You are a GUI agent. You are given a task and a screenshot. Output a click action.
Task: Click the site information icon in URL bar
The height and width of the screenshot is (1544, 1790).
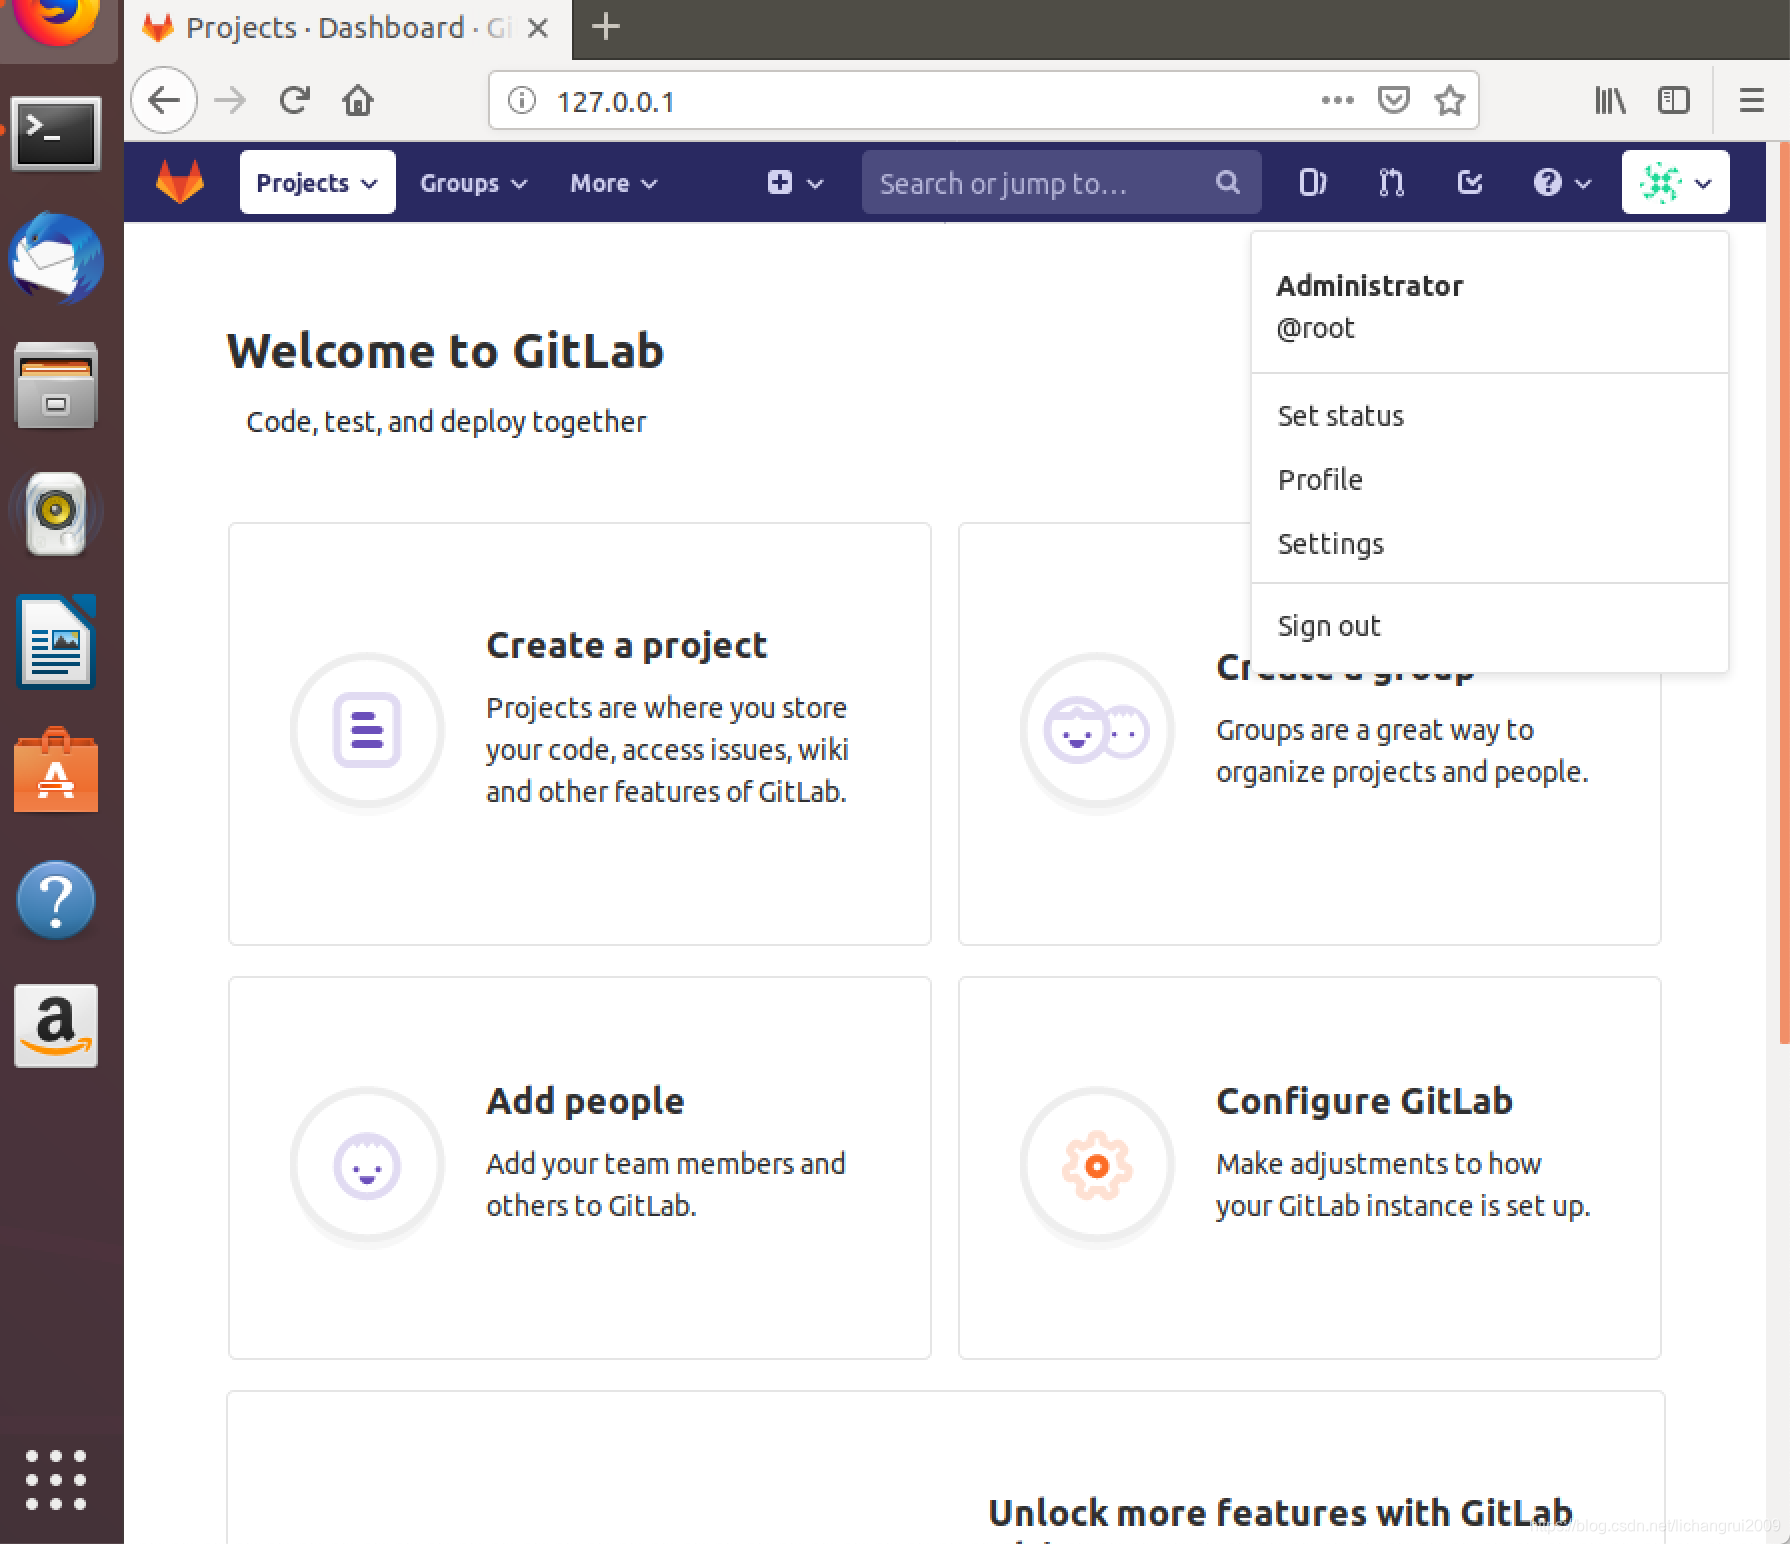click(522, 100)
